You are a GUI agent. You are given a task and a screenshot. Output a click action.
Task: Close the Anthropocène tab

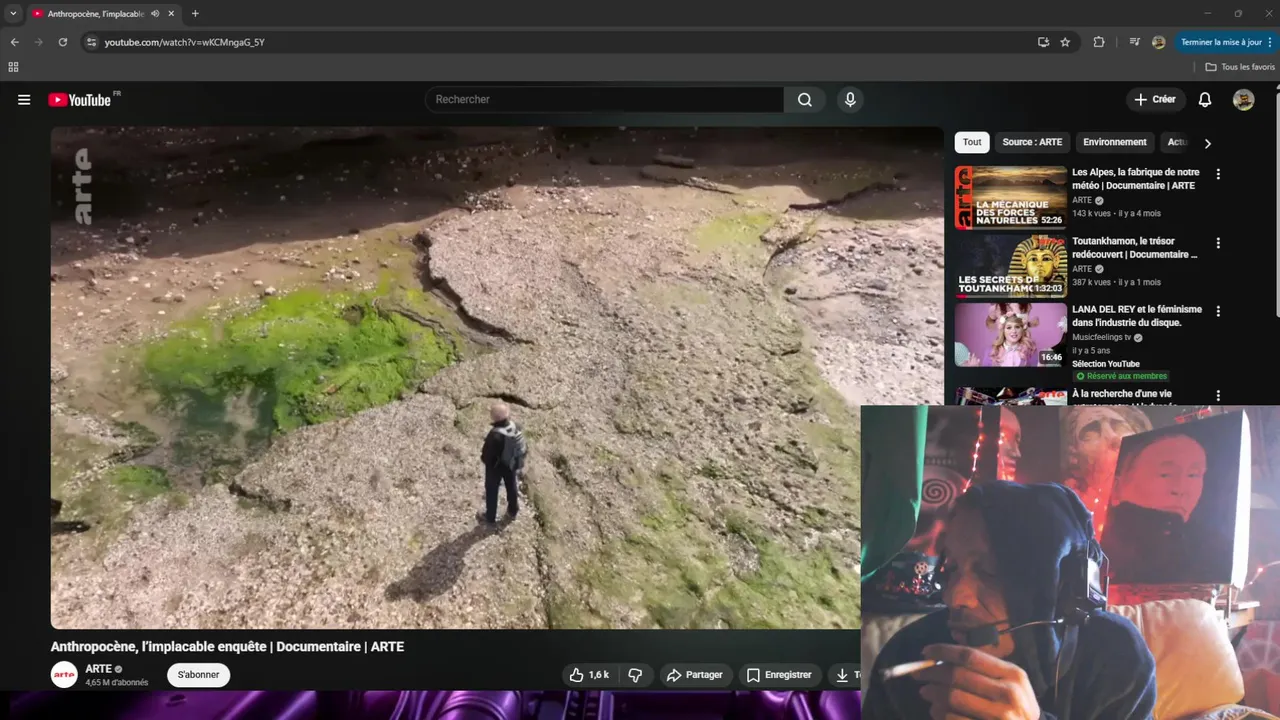pyautogui.click(x=171, y=14)
